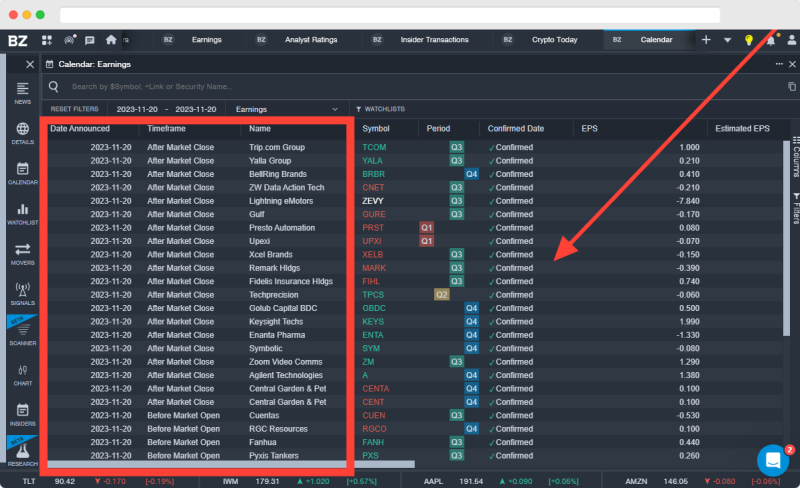800x488 pixels.
Task: Open the chat message icon
Action: click(90, 40)
